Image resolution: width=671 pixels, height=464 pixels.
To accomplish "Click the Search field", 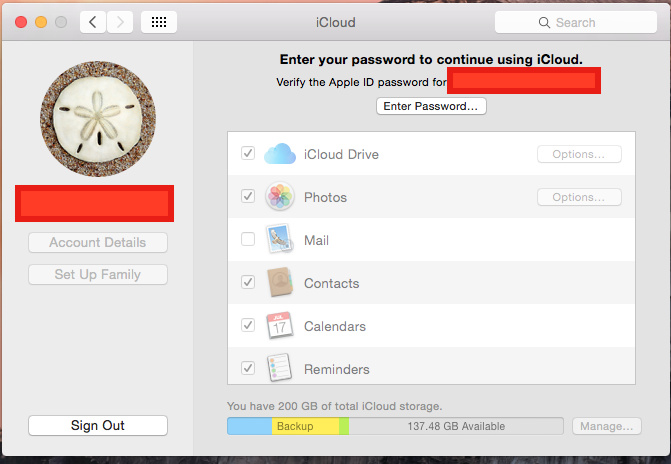I will click(576, 22).
